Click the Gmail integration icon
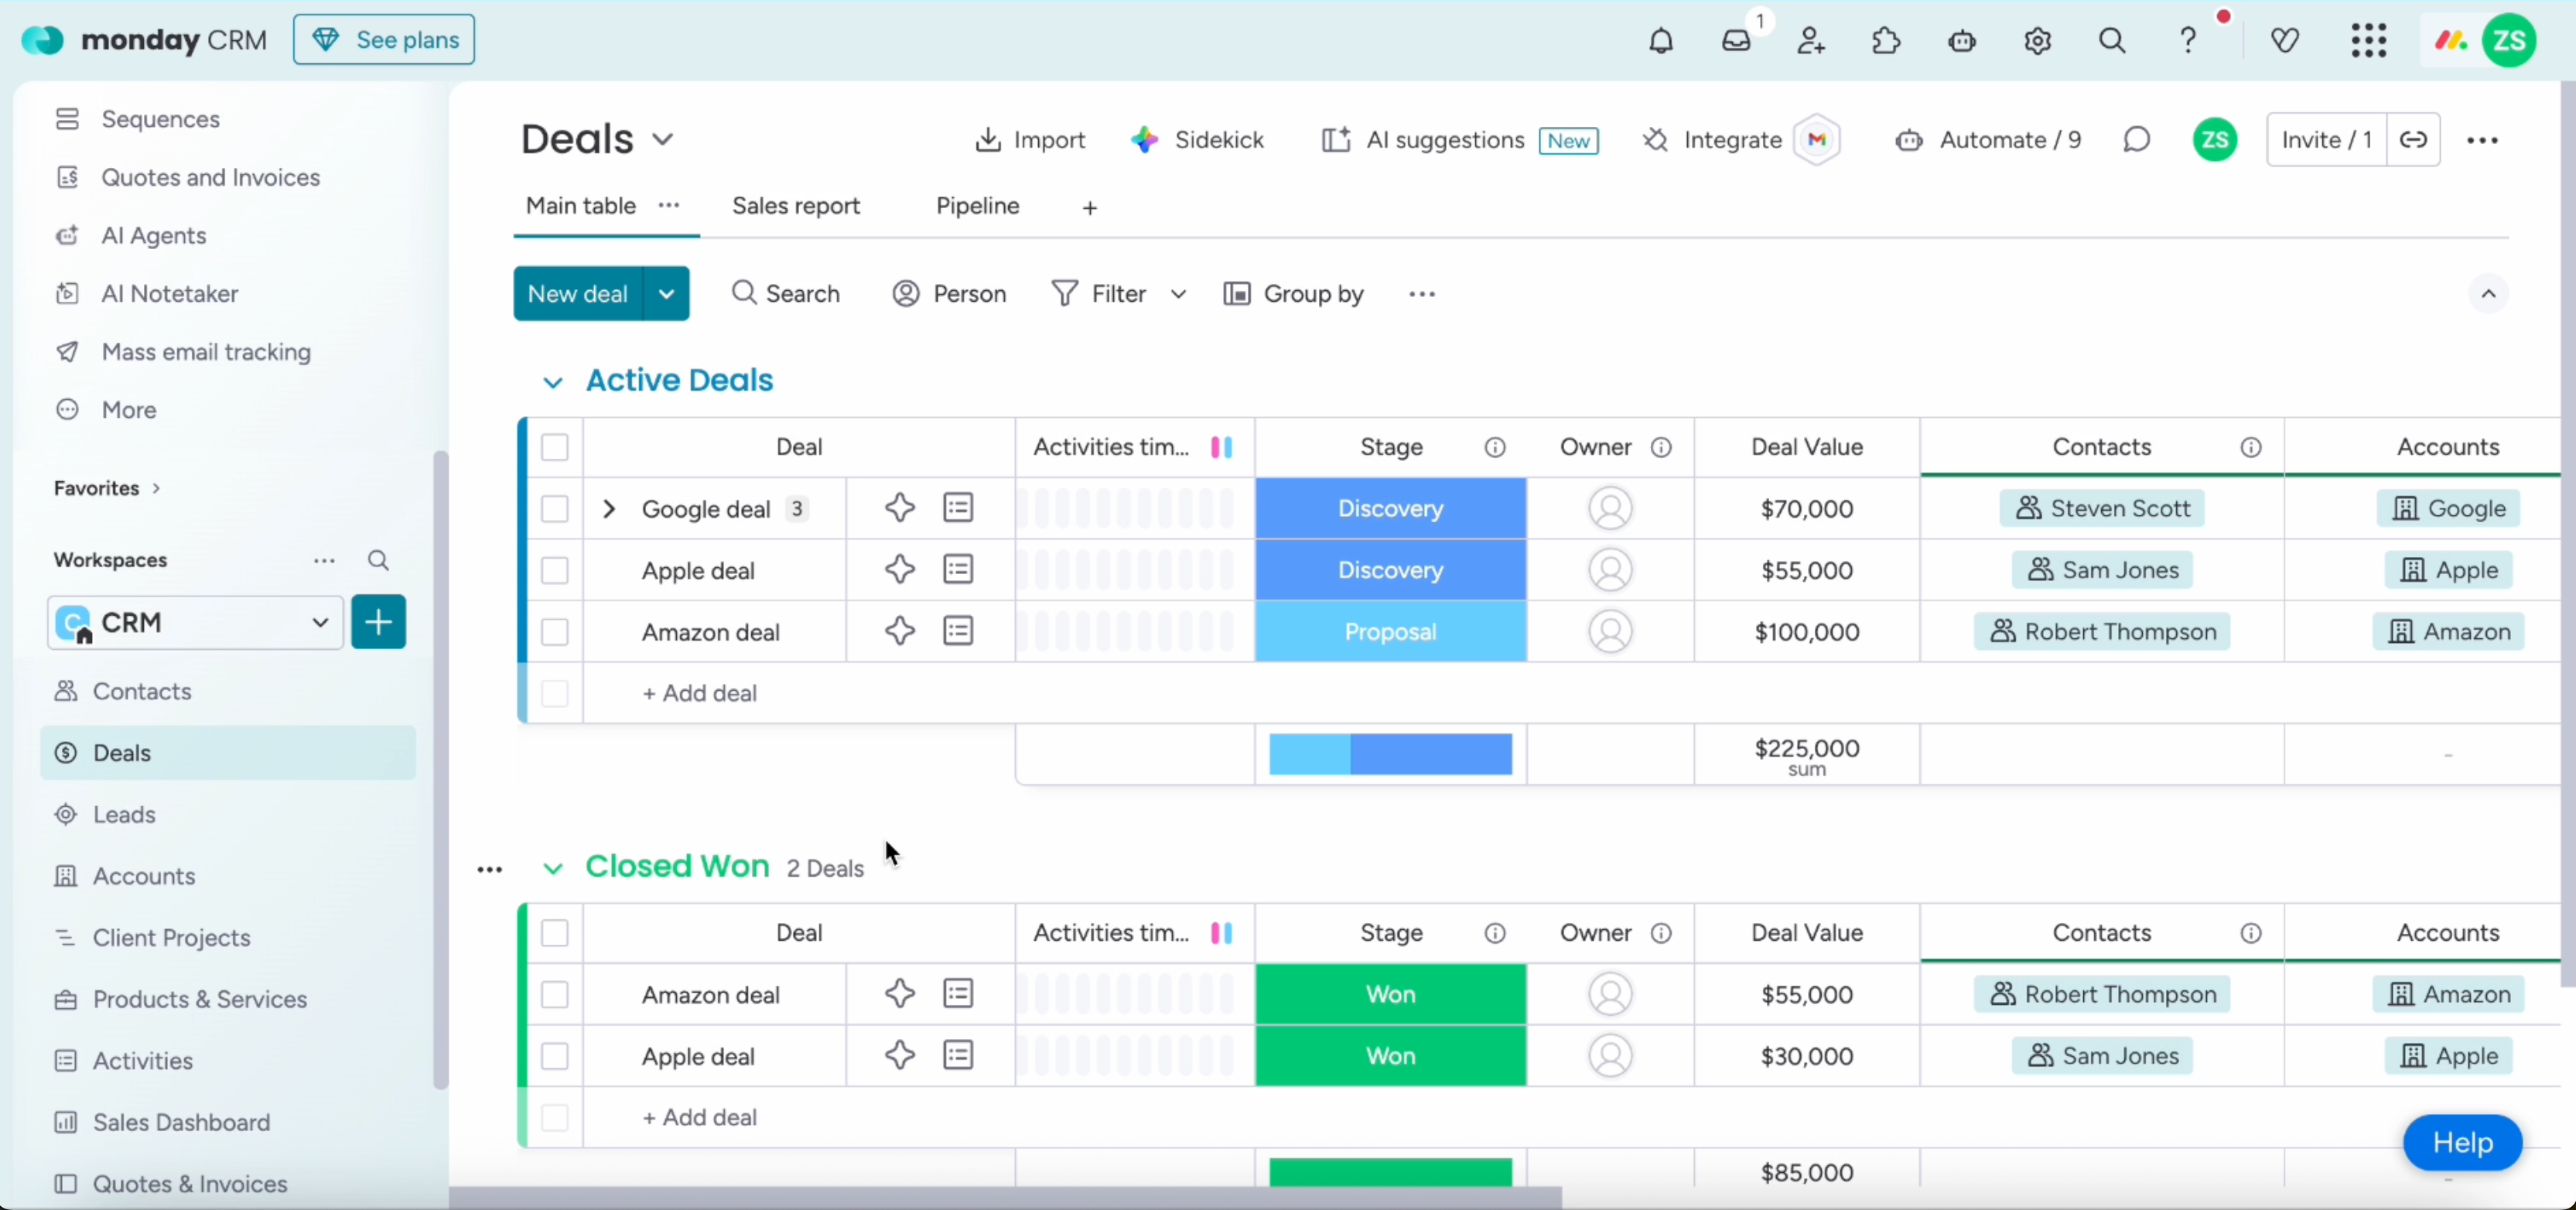The width and height of the screenshot is (2576, 1210). point(1817,140)
